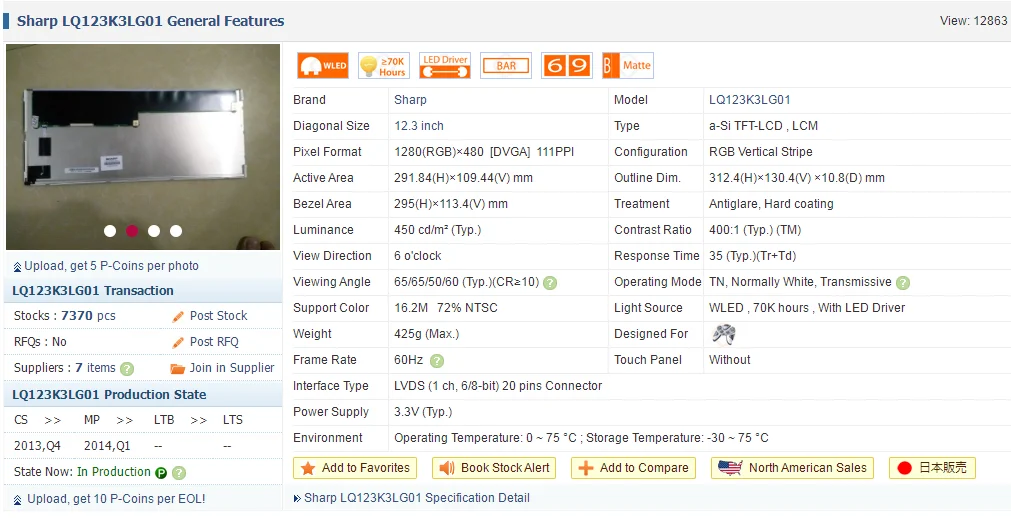Click Add to Favorites button
This screenshot has width=1011, height=518.
click(x=355, y=468)
